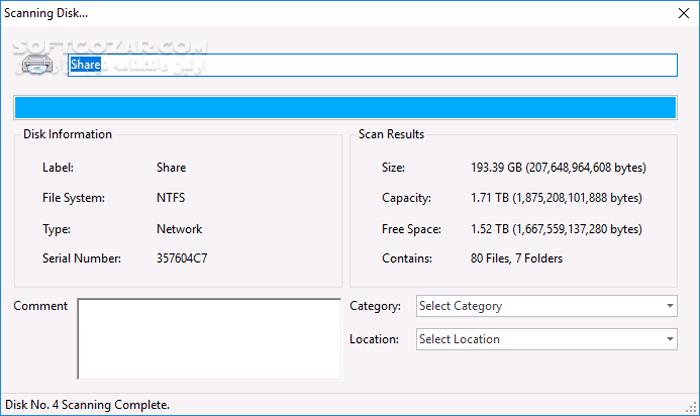Open the Select Category dropdown

(546, 306)
